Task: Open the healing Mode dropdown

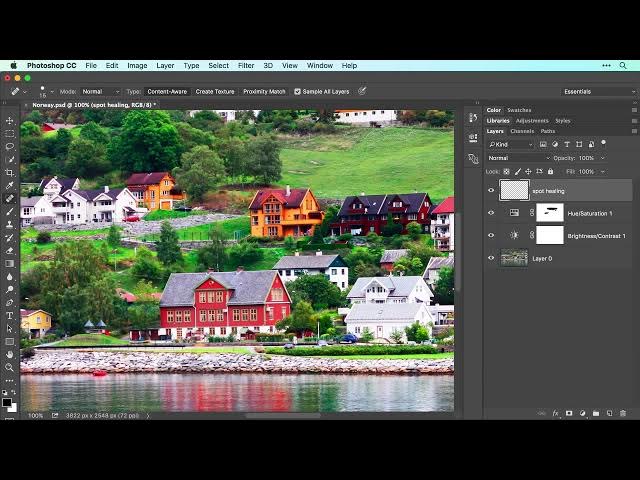Action: pyautogui.click(x=100, y=91)
